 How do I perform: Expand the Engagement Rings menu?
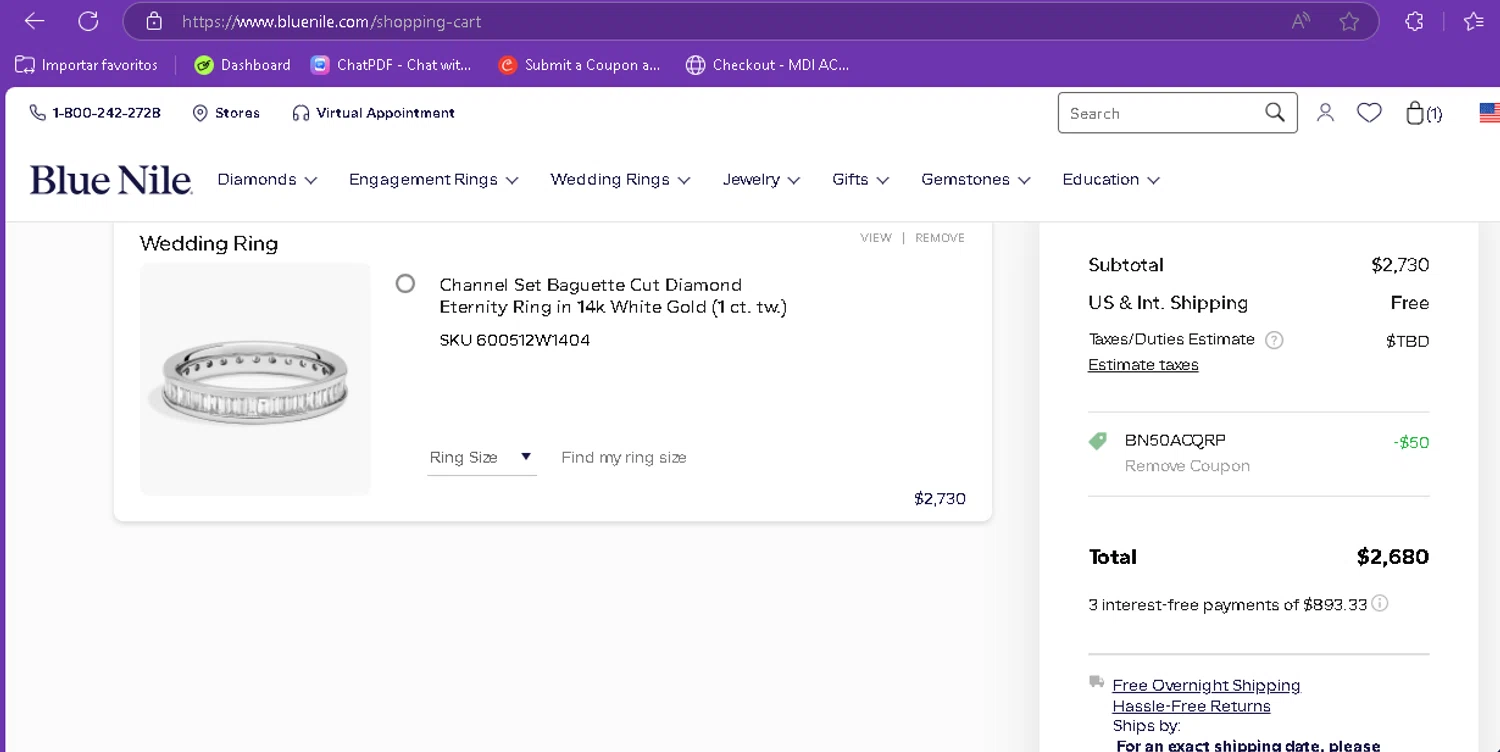click(433, 180)
